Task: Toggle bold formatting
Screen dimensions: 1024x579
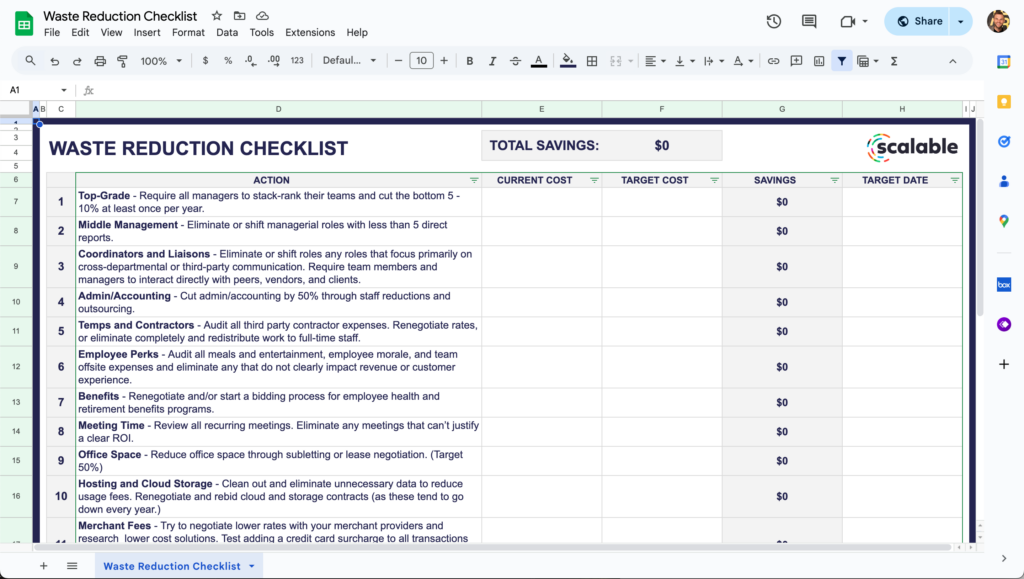Action: [x=470, y=61]
